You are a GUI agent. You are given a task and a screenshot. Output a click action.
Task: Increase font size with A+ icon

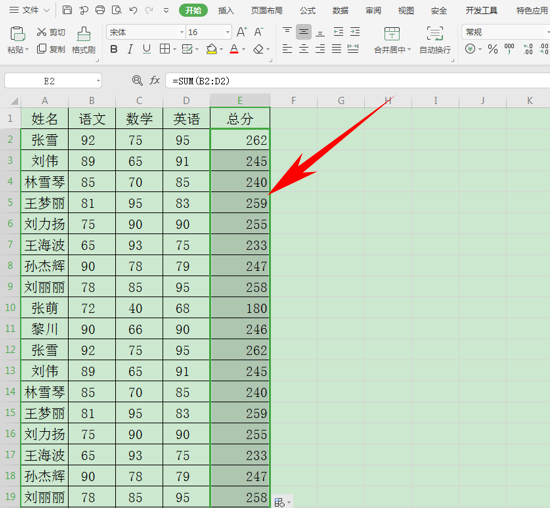[242, 32]
